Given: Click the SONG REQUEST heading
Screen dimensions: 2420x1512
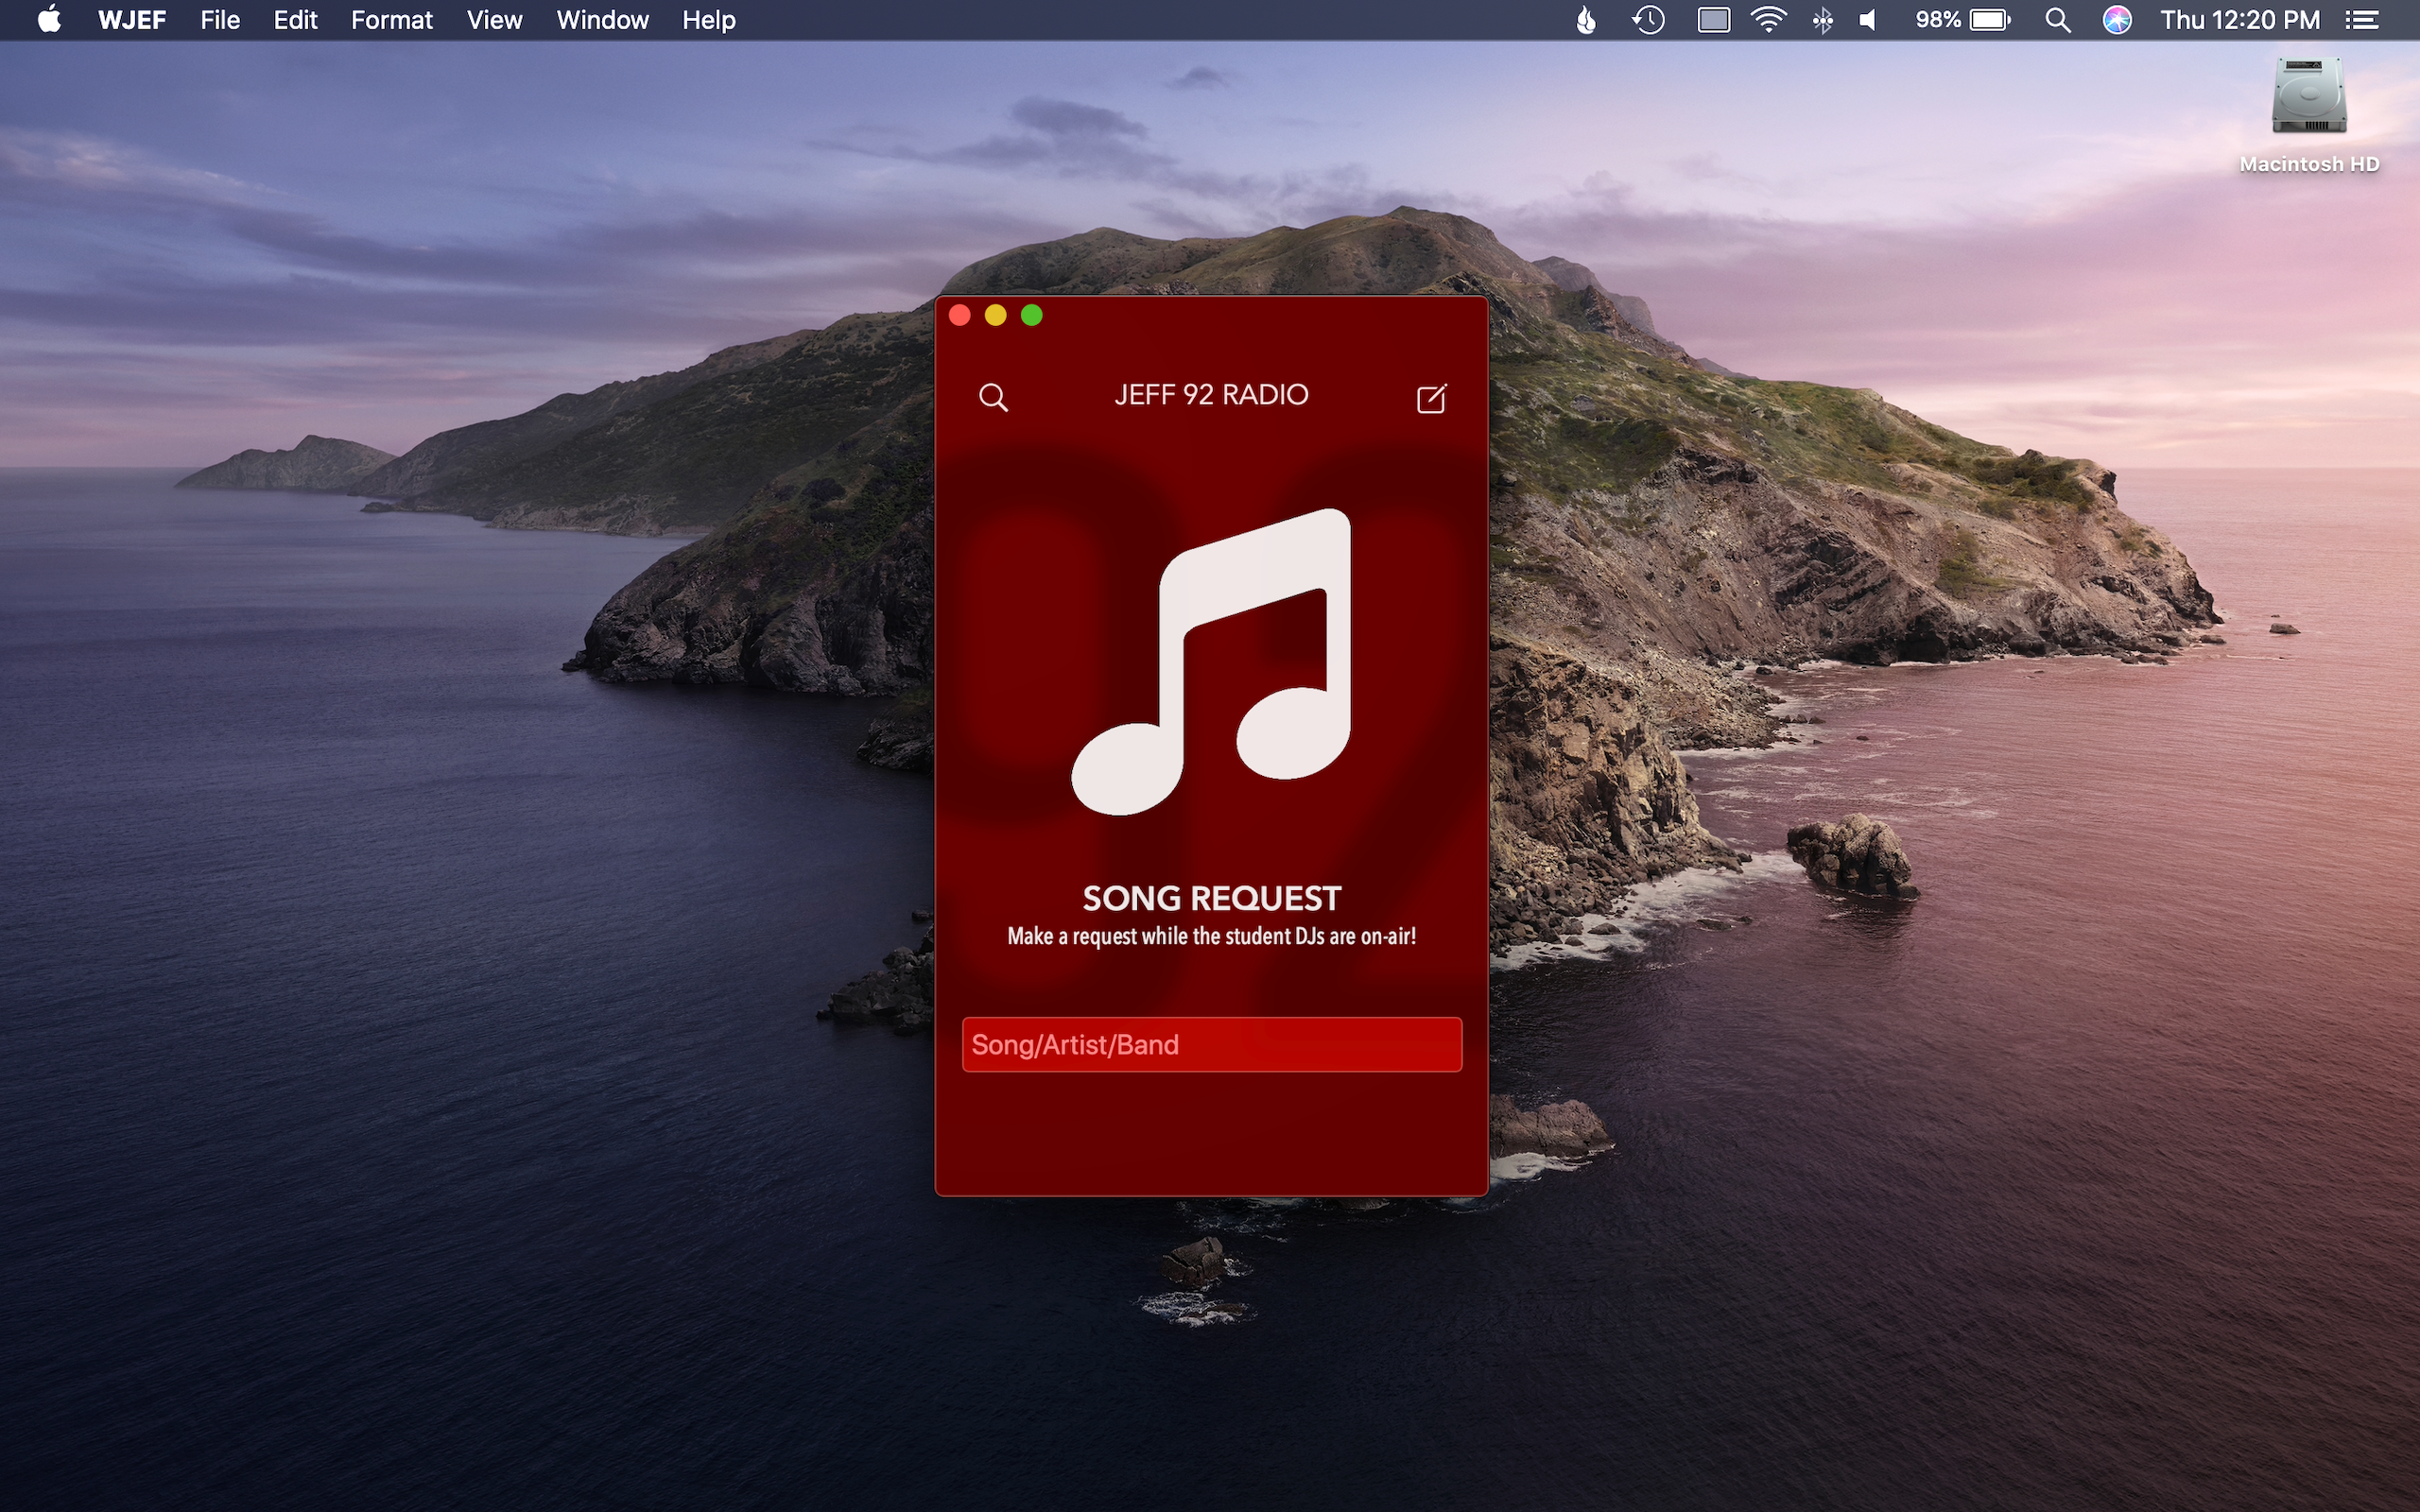Looking at the screenshot, I should click(x=1211, y=898).
